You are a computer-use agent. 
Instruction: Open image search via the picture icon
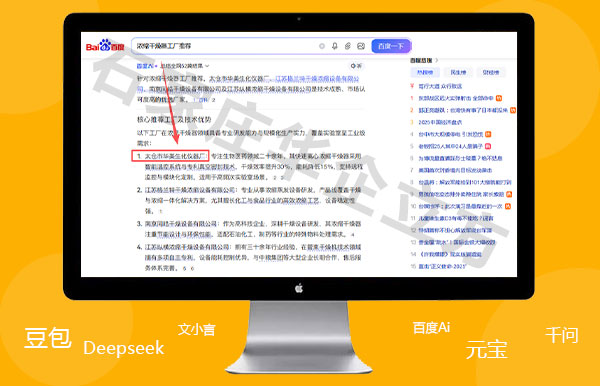[x=360, y=46]
